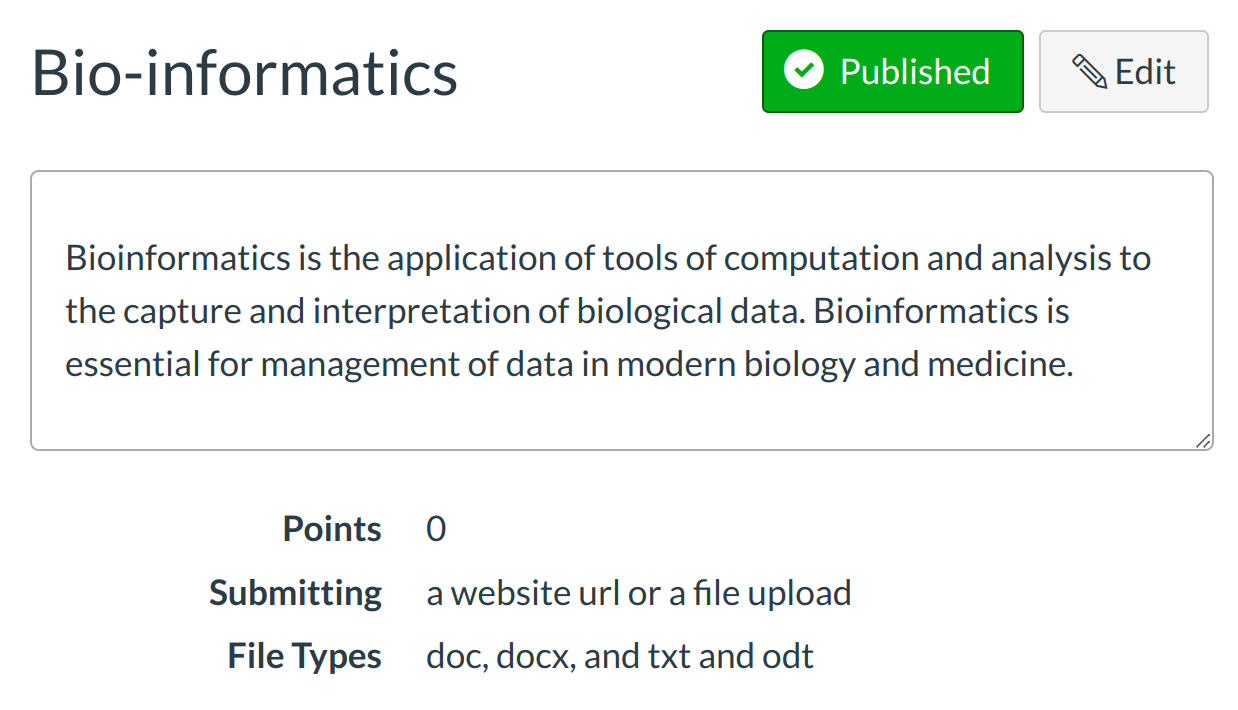This screenshot has height=710, width=1238.
Task: Click first description line starting 'Bioinformatics is the application'
Action: click(x=608, y=258)
